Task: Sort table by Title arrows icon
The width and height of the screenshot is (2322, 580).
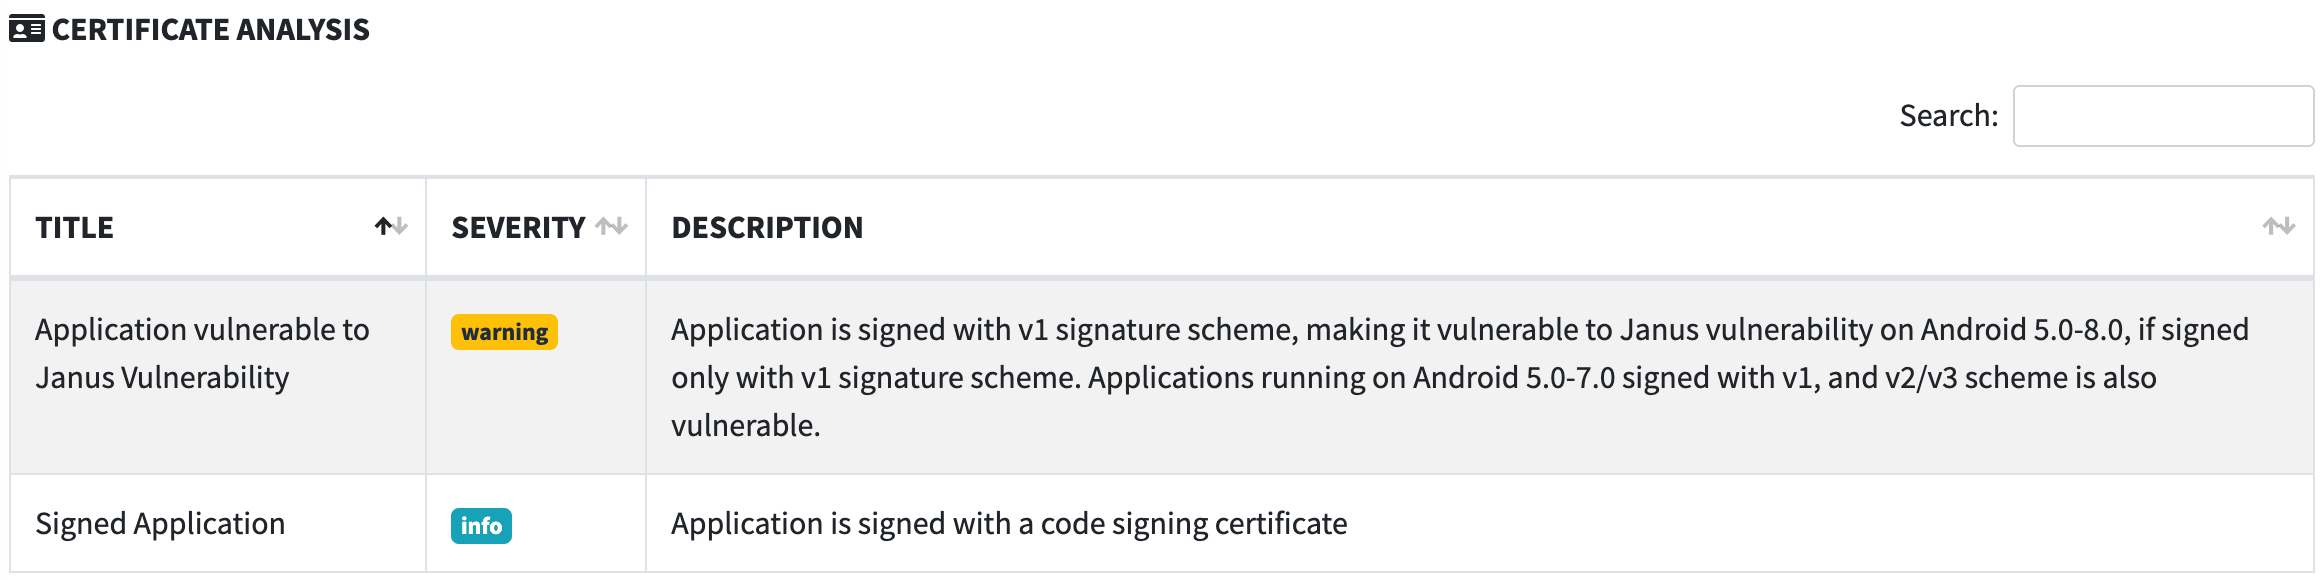Action: coord(391,226)
